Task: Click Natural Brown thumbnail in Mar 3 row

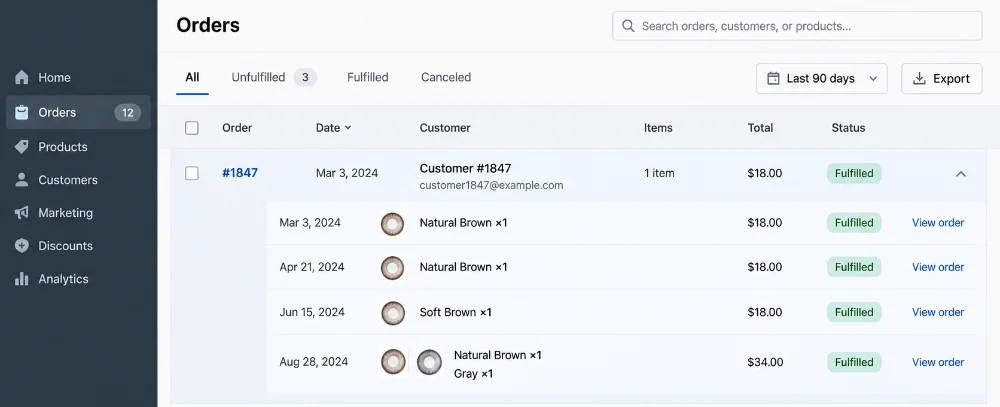Action: click(x=393, y=224)
